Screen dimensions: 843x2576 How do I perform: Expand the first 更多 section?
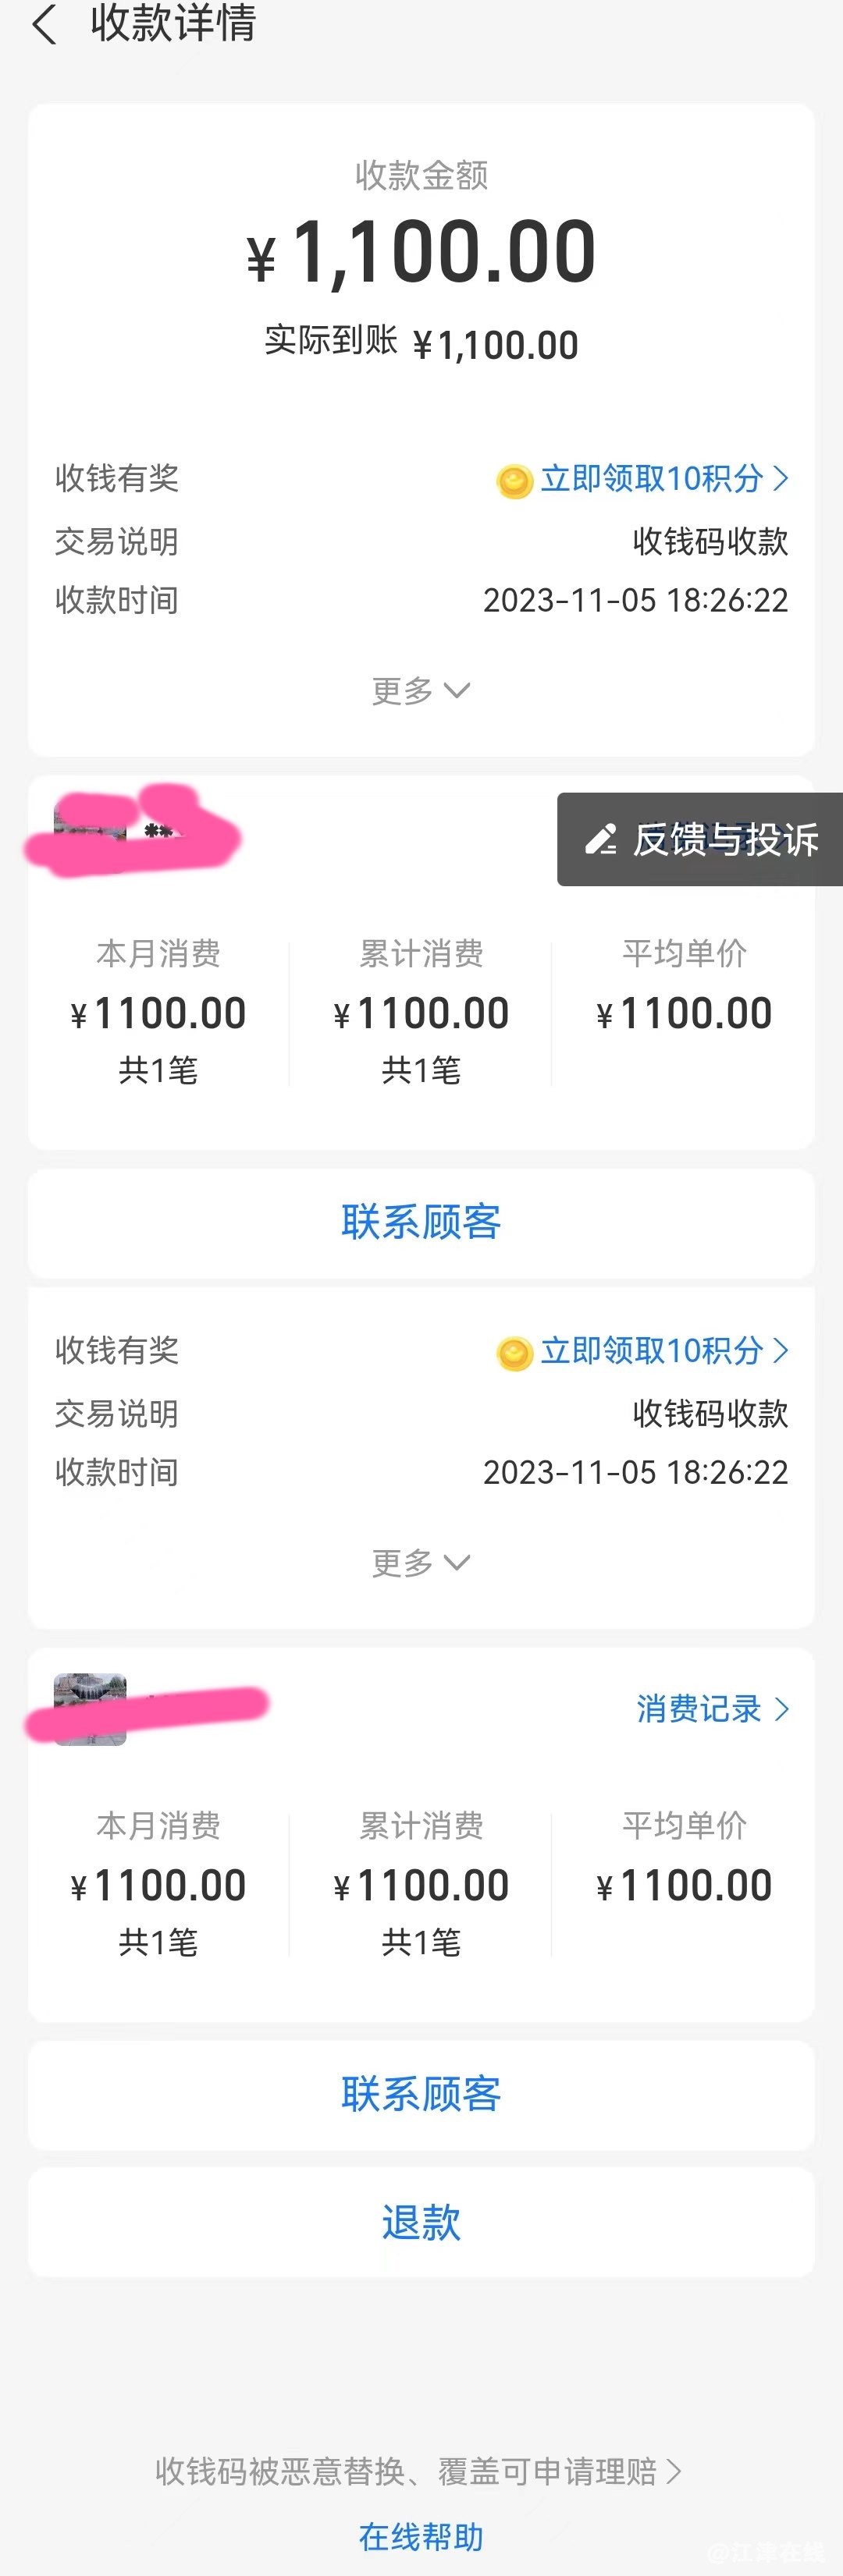pos(421,690)
